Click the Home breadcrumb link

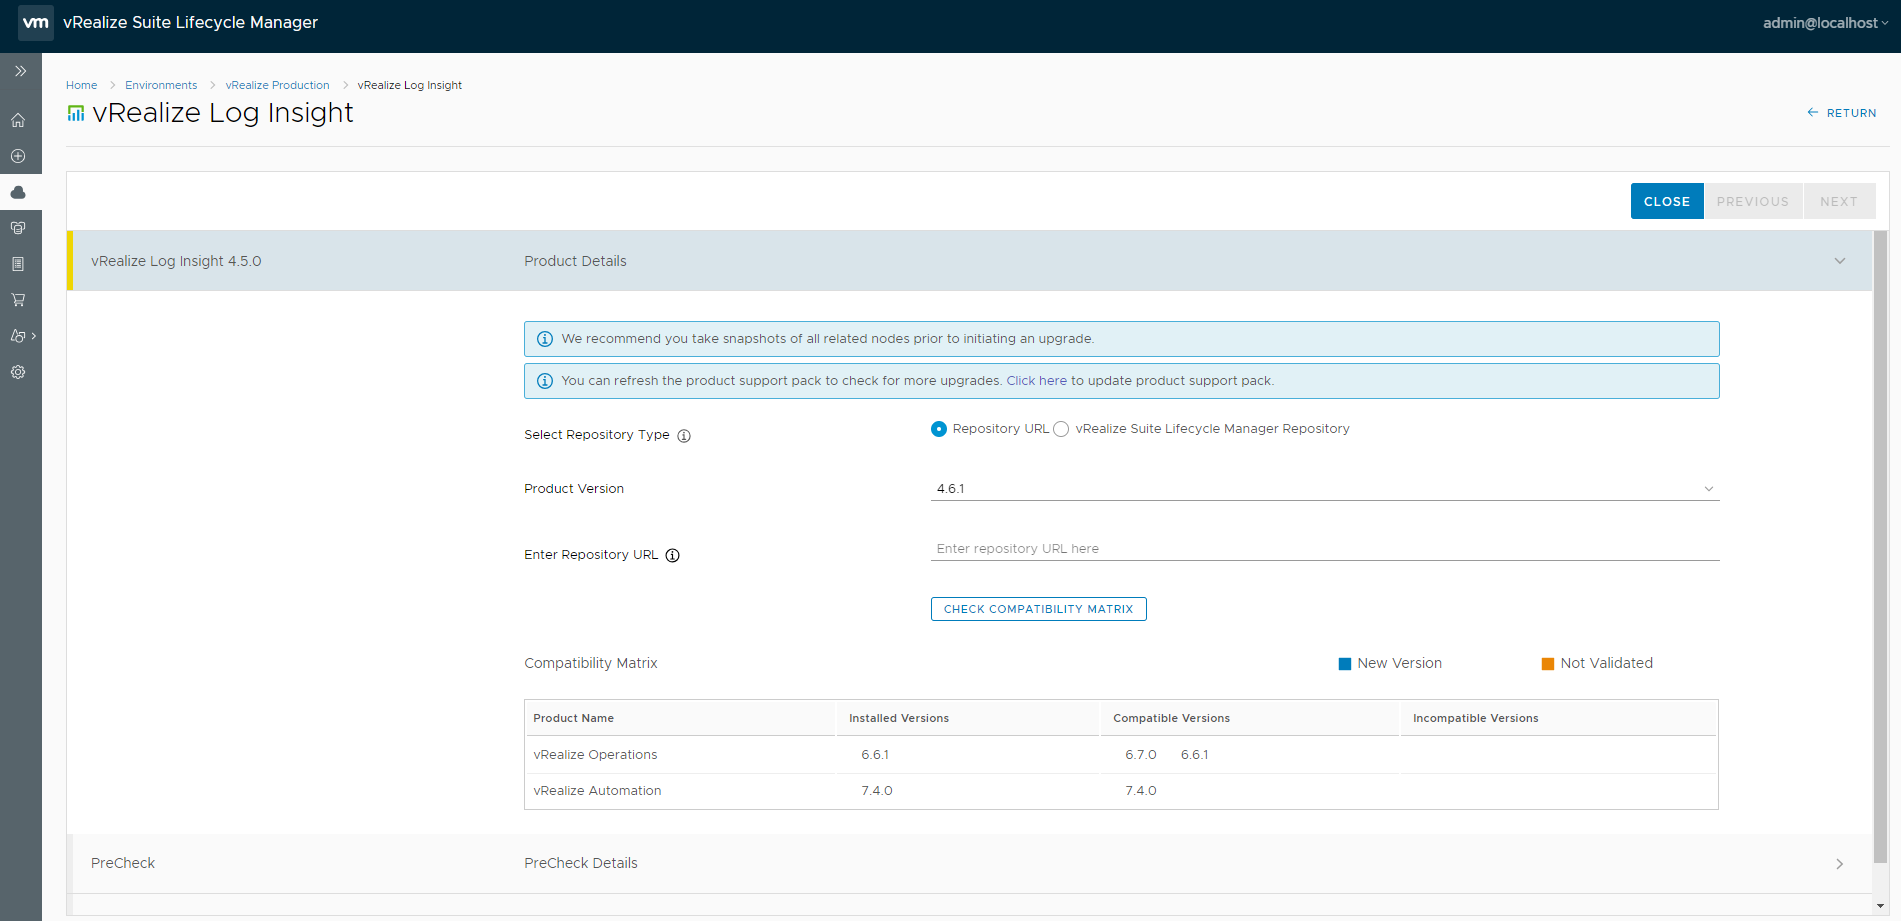pyautogui.click(x=82, y=85)
